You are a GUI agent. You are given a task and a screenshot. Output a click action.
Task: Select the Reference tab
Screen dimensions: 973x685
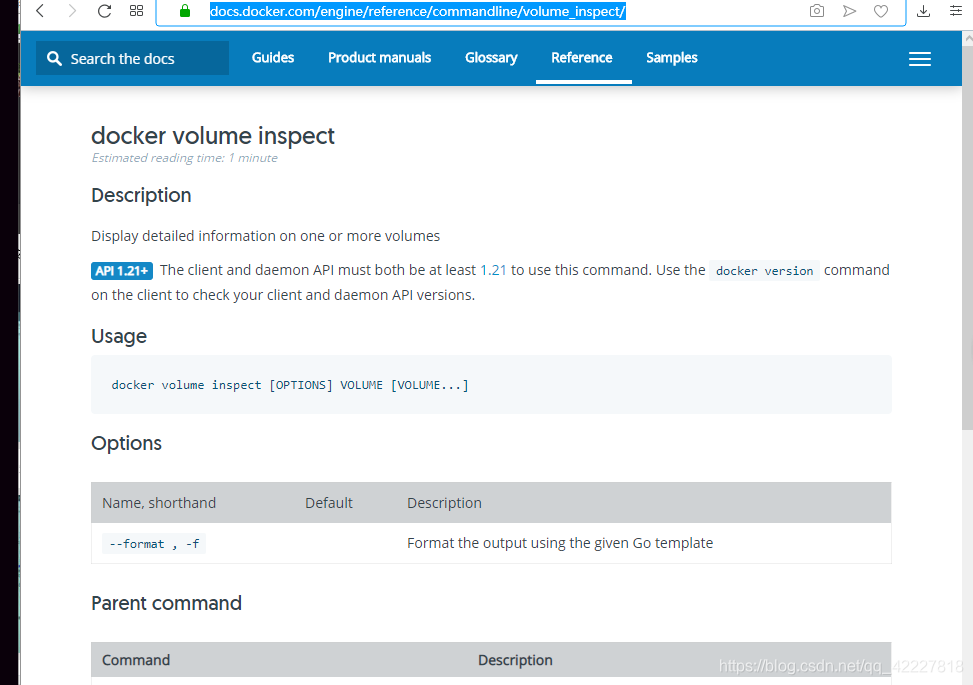[x=582, y=58]
